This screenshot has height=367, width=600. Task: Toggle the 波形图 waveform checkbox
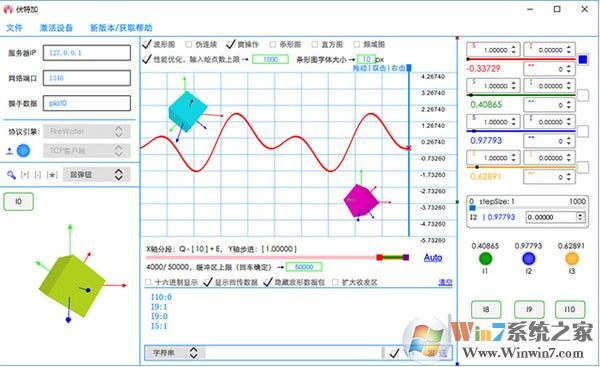click(147, 44)
